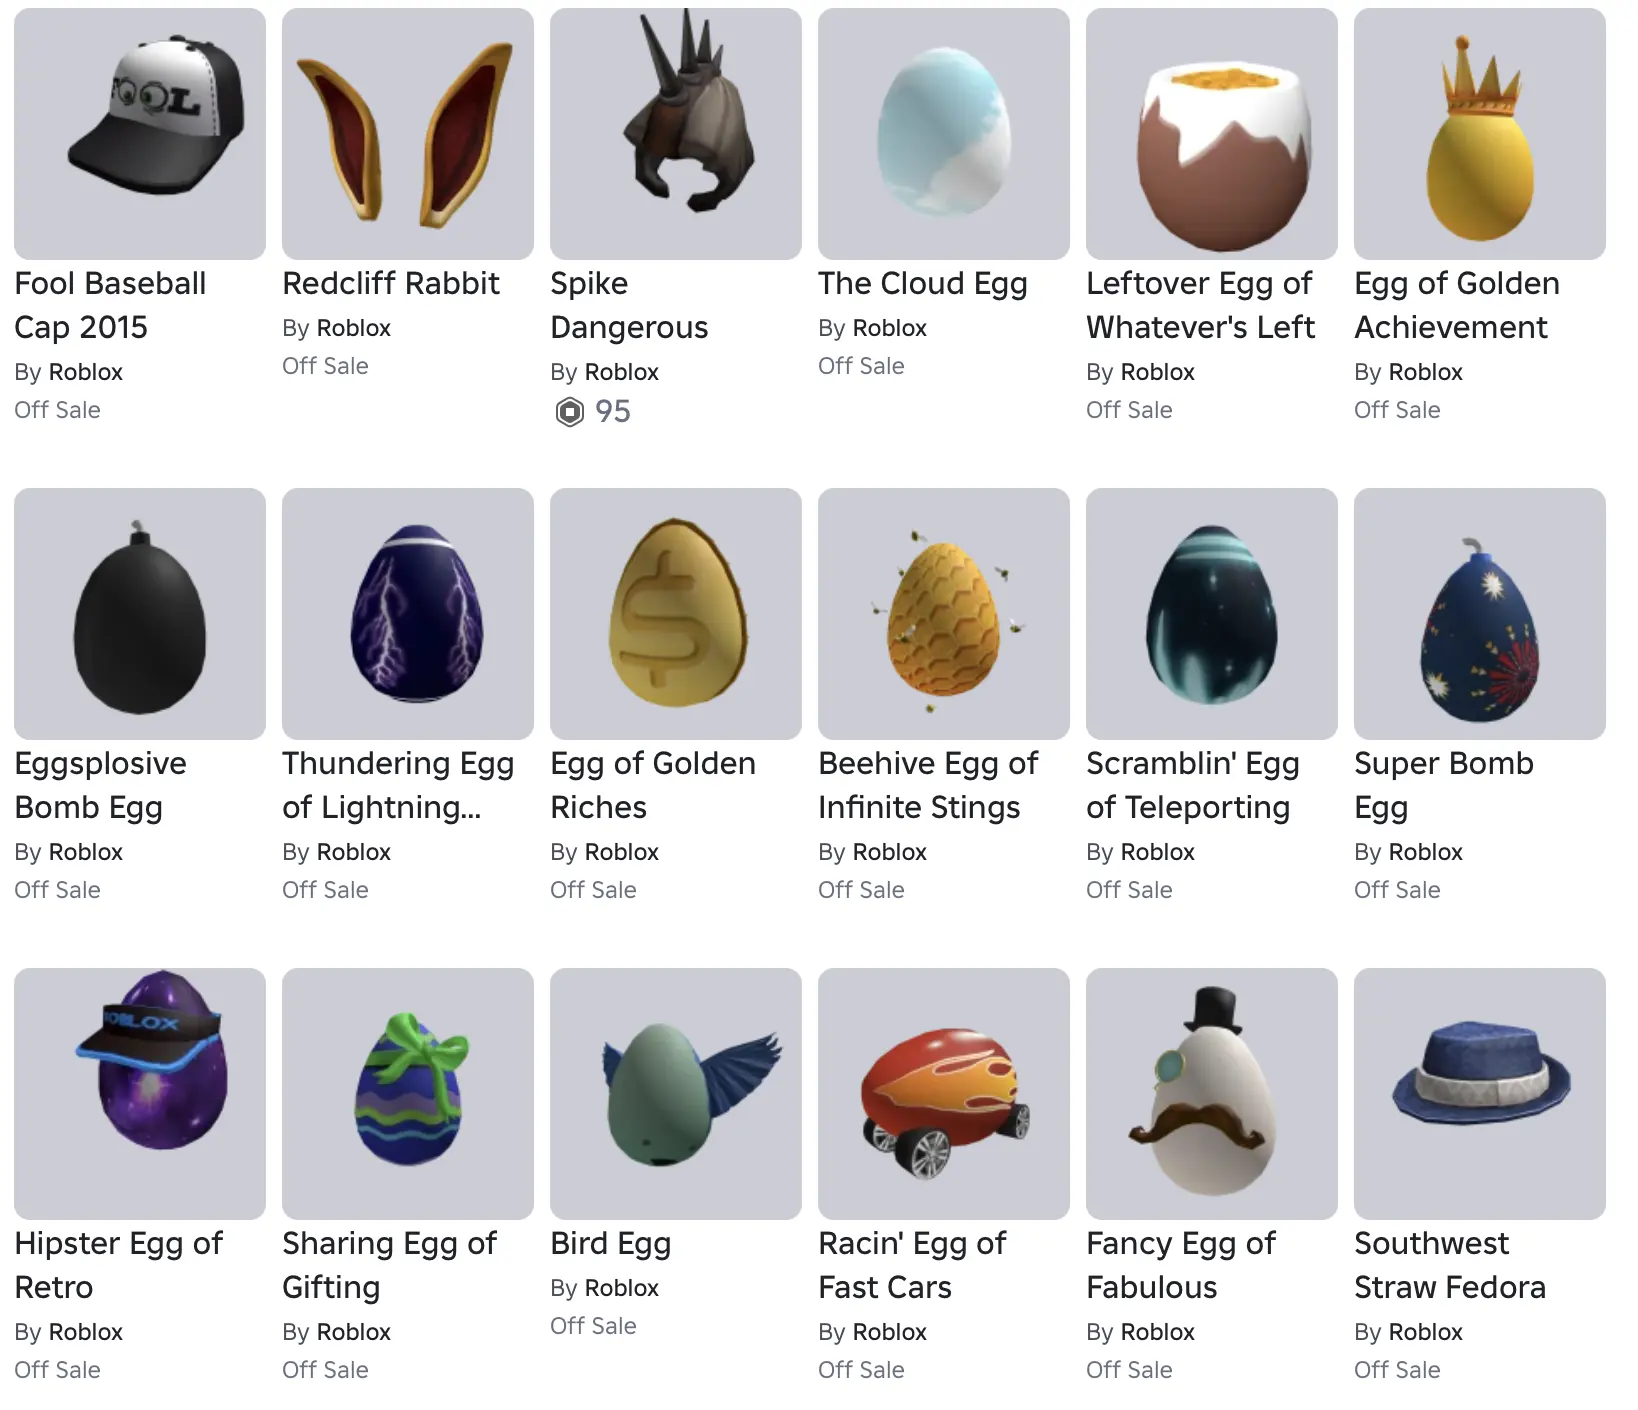Select the Egg of Golden Achievement image
Screen dimensions: 1638x1410
1480,134
